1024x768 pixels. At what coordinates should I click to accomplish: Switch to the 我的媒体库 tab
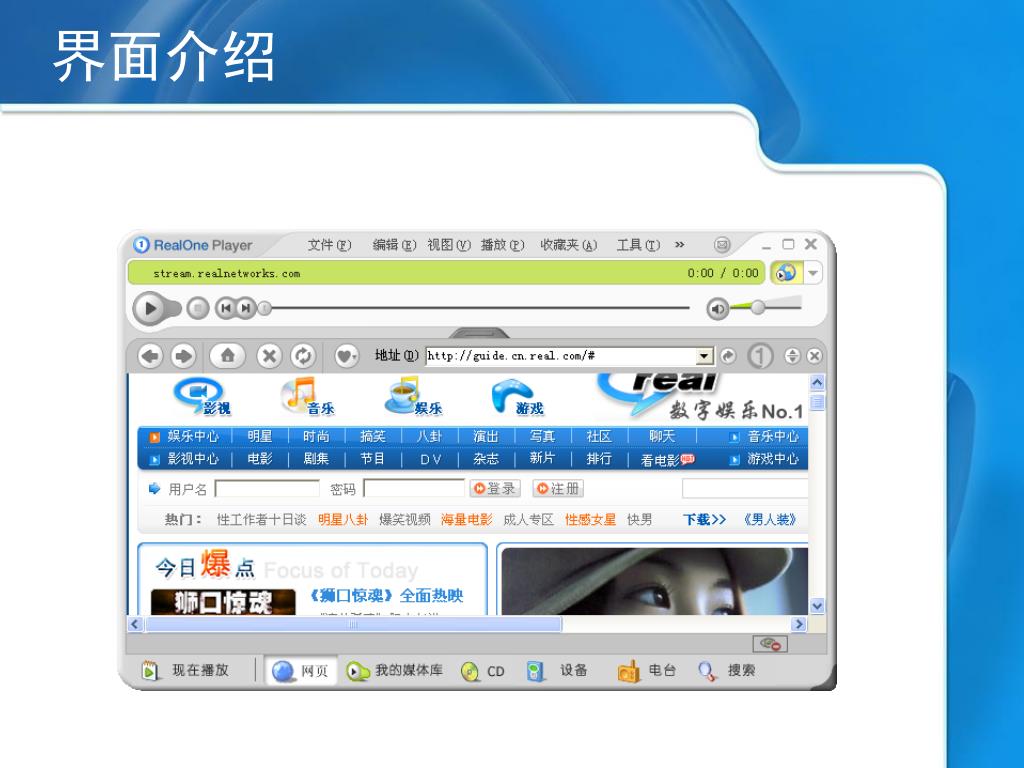[x=394, y=671]
